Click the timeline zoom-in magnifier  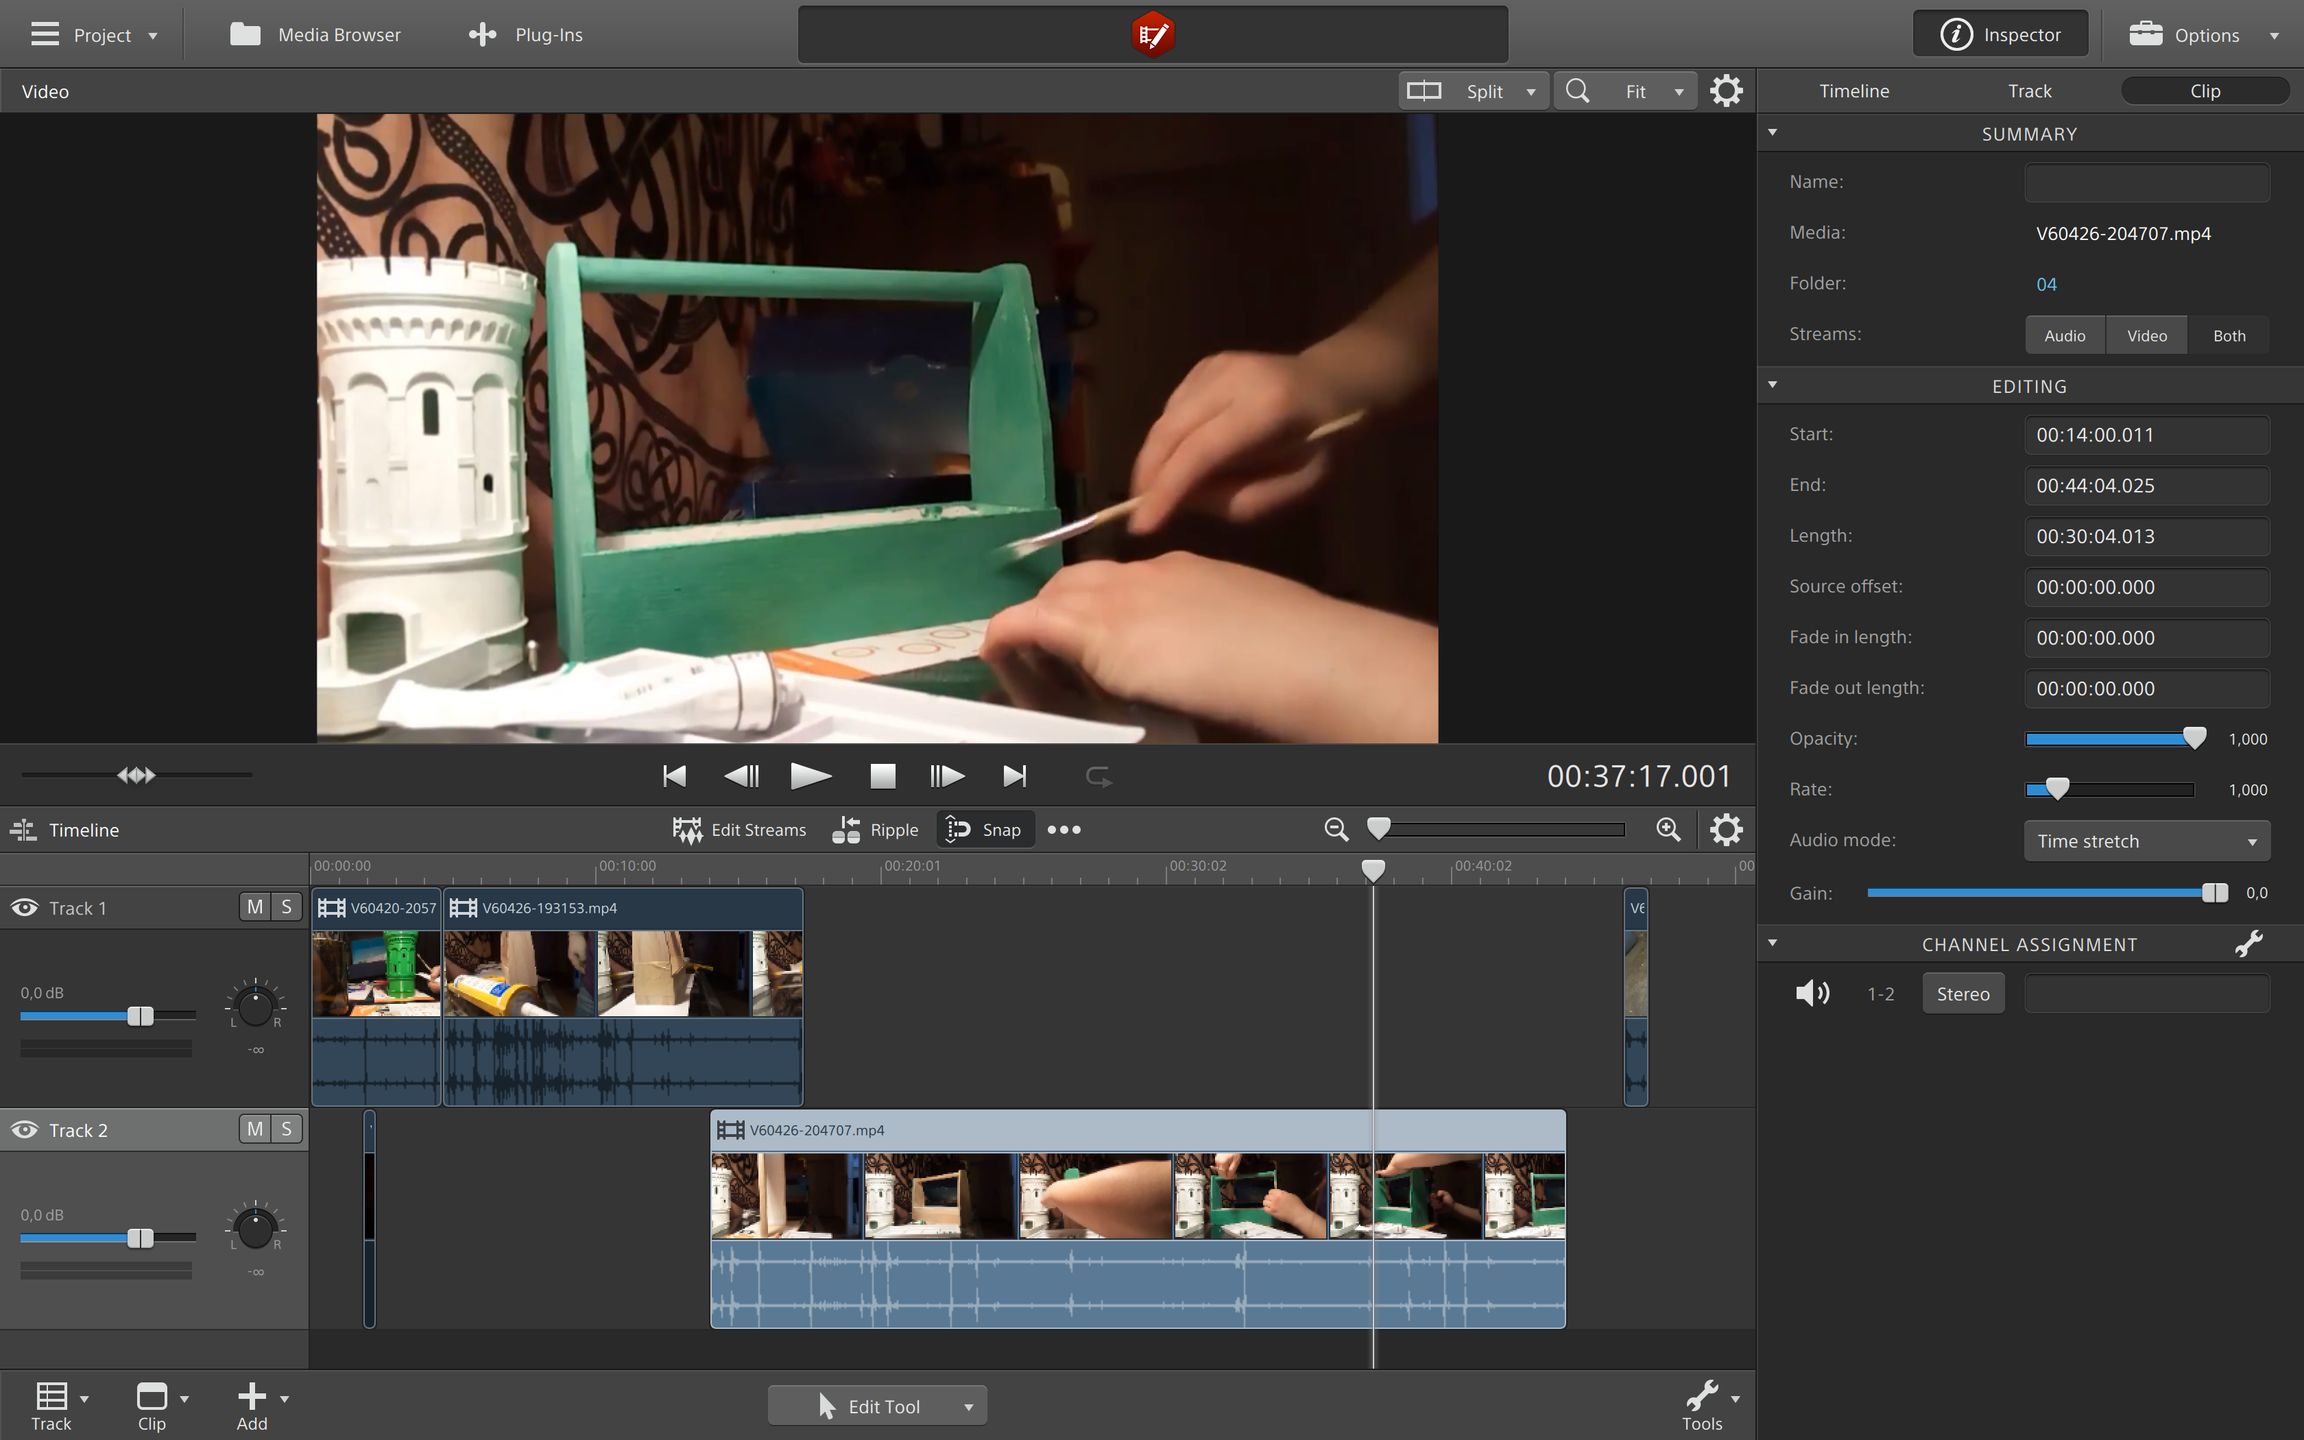pyautogui.click(x=1668, y=829)
